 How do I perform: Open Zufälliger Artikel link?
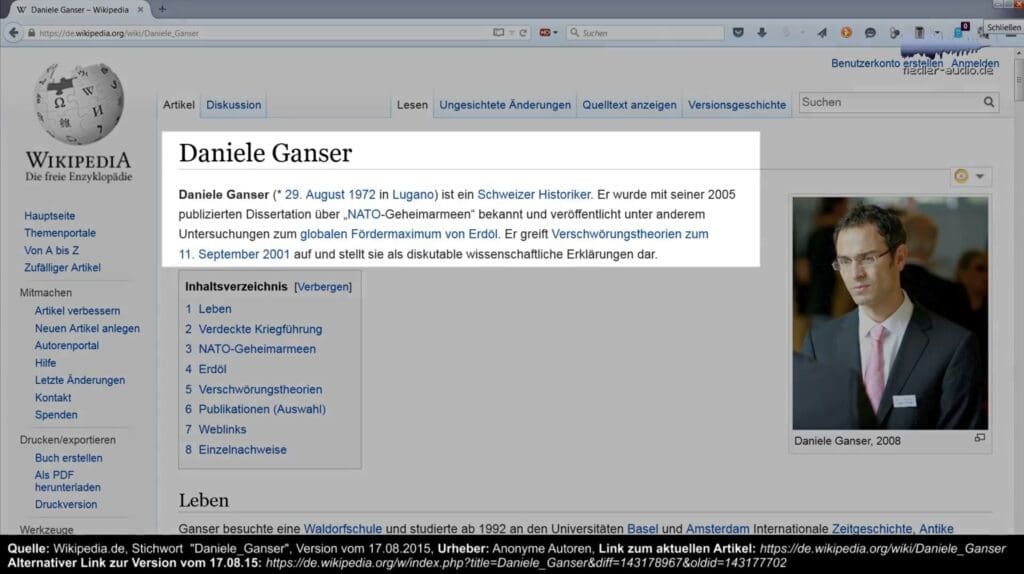click(62, 268)
